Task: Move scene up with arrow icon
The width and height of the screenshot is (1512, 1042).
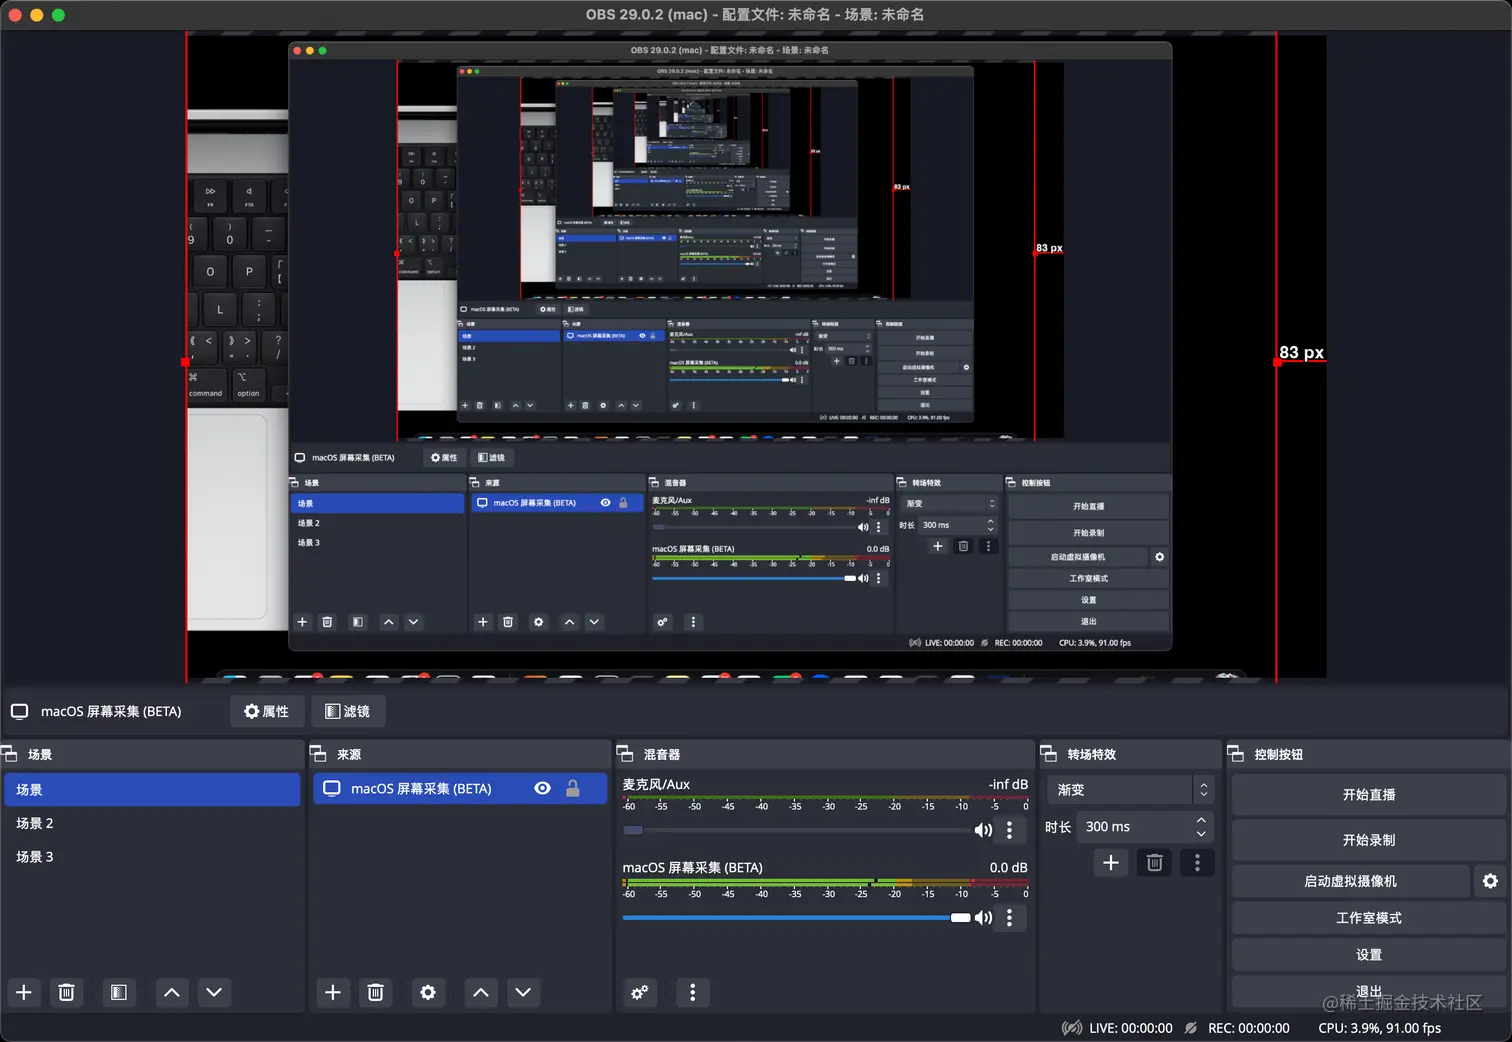Action: coord(172,992)
